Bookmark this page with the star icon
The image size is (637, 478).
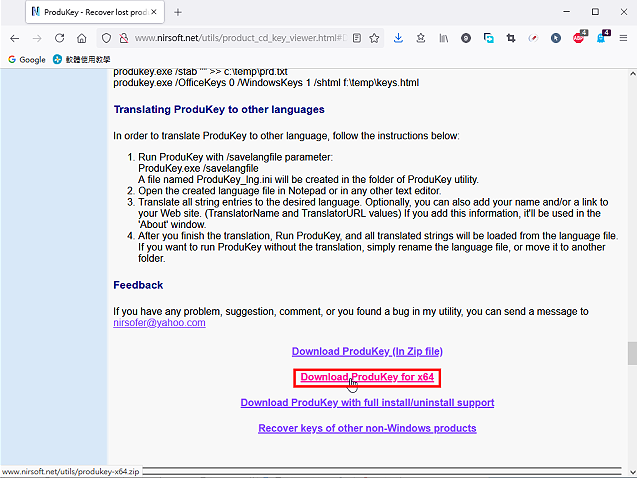click(374, 38)
